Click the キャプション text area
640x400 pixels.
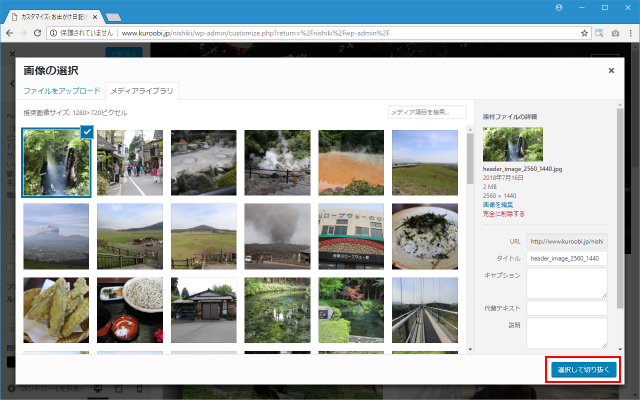[566, 282]
